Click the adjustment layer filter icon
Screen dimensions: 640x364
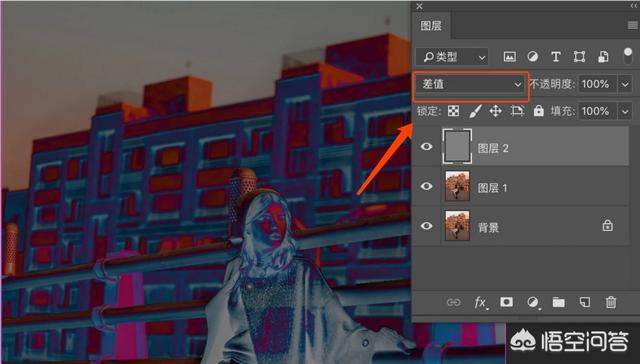pos(532,57)
